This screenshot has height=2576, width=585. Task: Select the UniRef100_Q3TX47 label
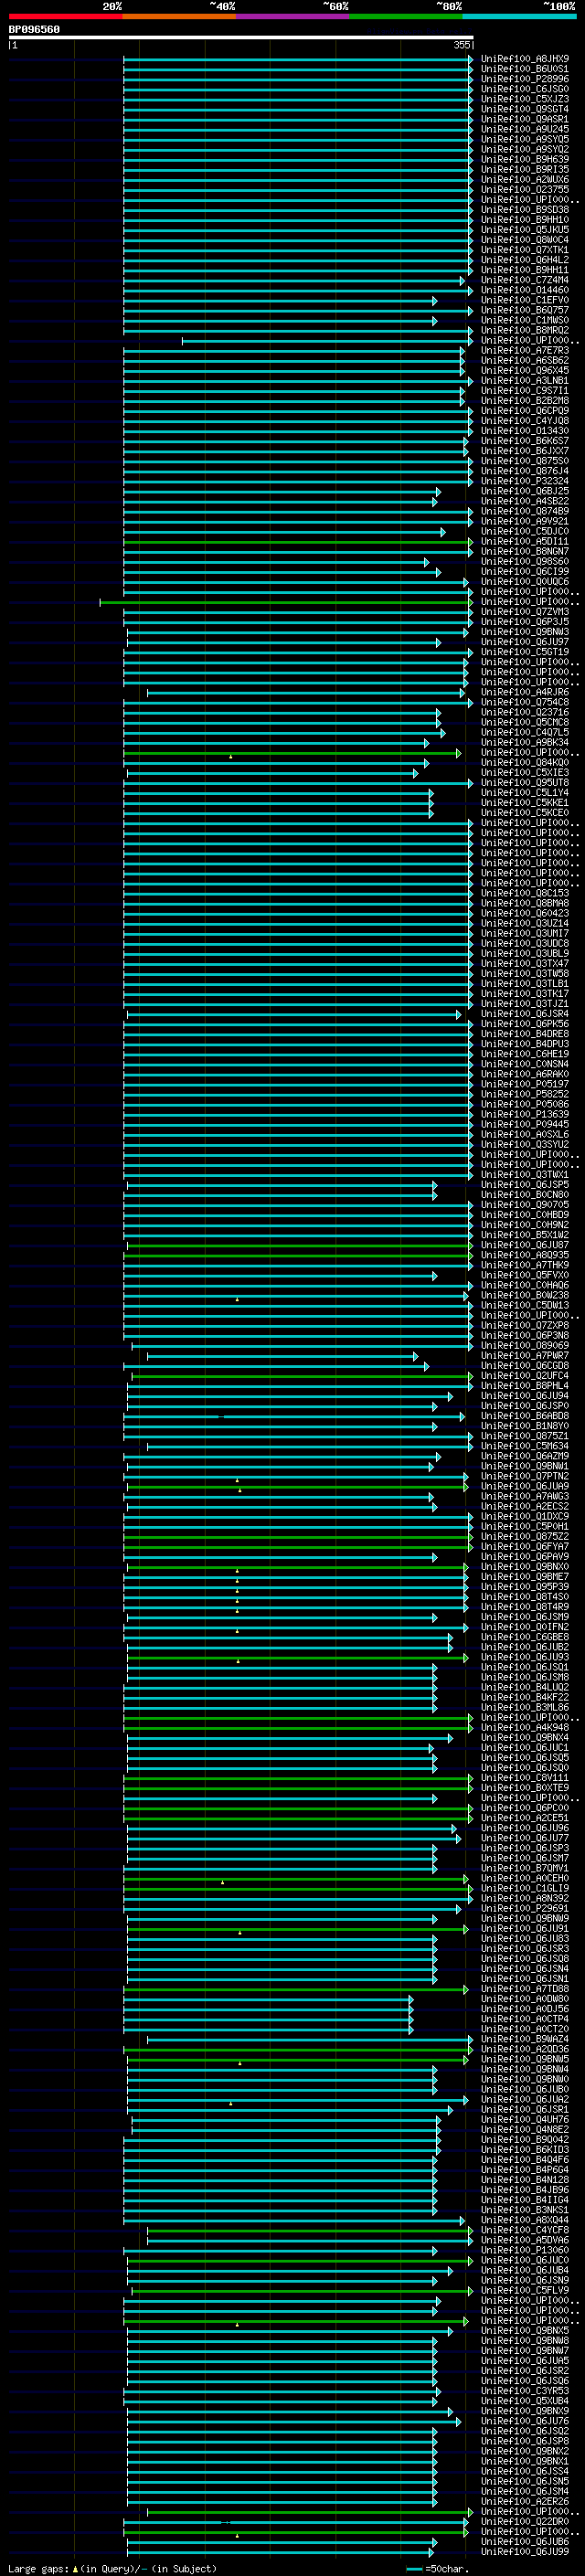(525, 964)
